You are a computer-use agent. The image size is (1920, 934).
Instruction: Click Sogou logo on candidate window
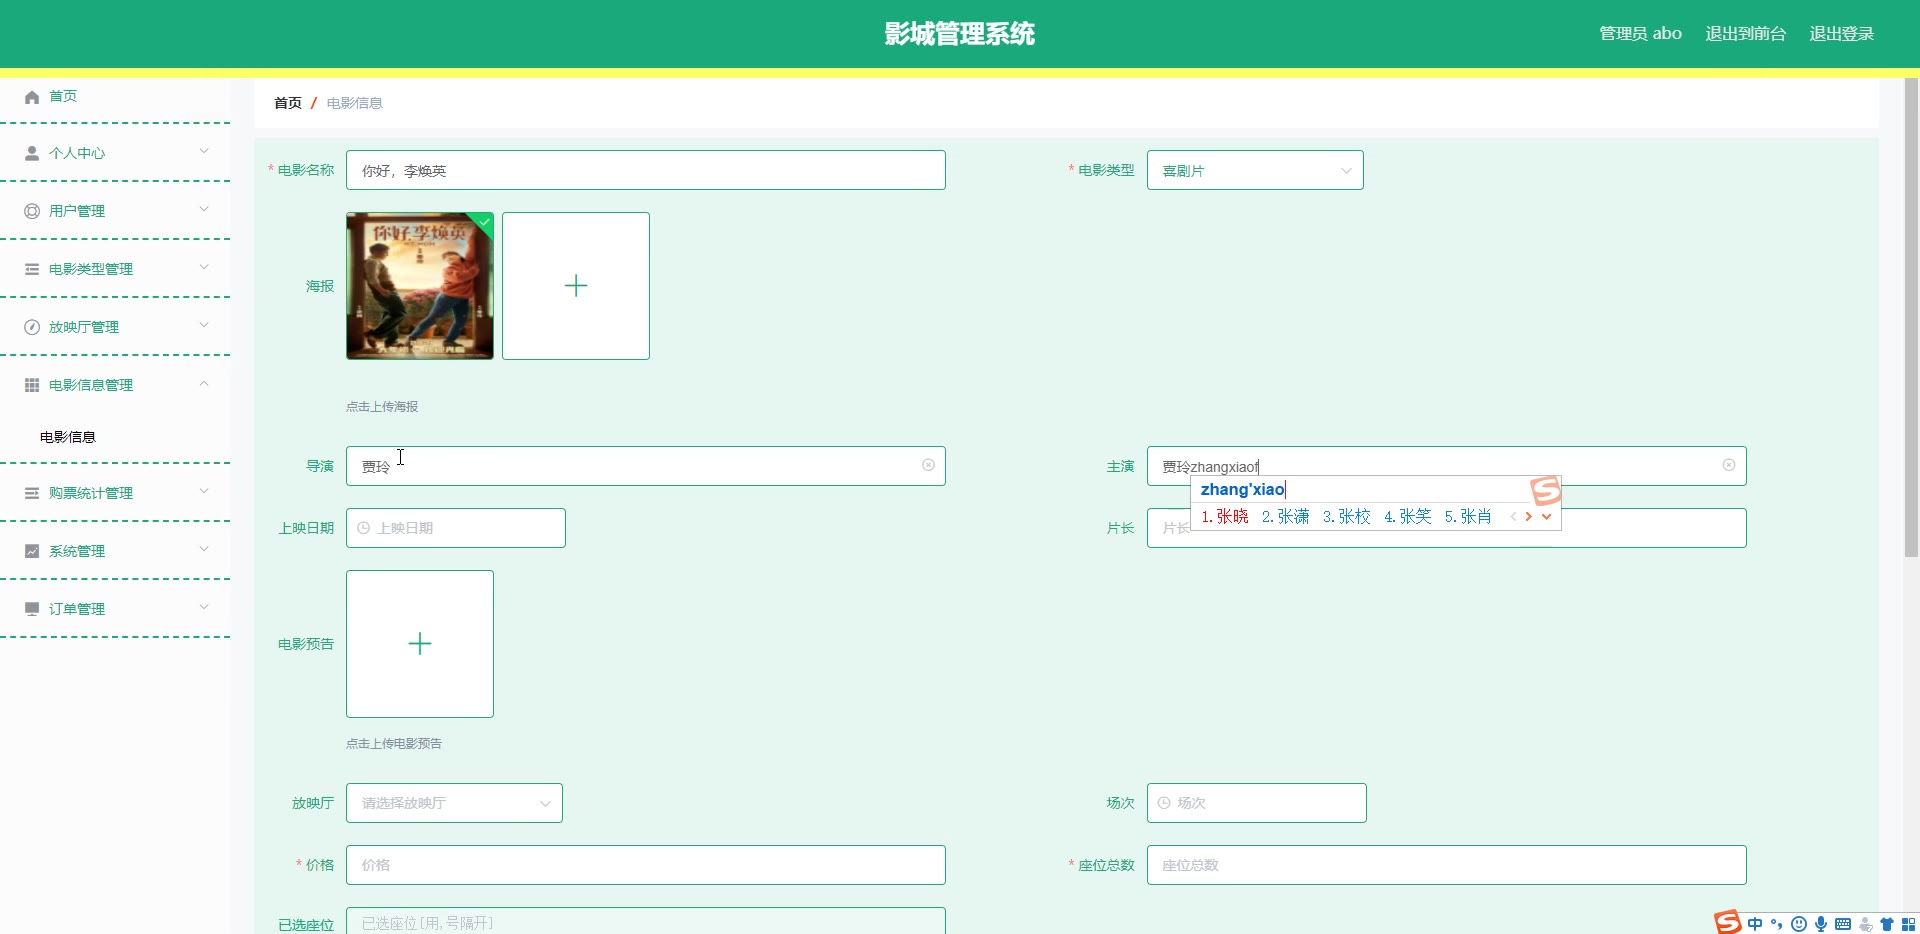tap(1546, 490)
